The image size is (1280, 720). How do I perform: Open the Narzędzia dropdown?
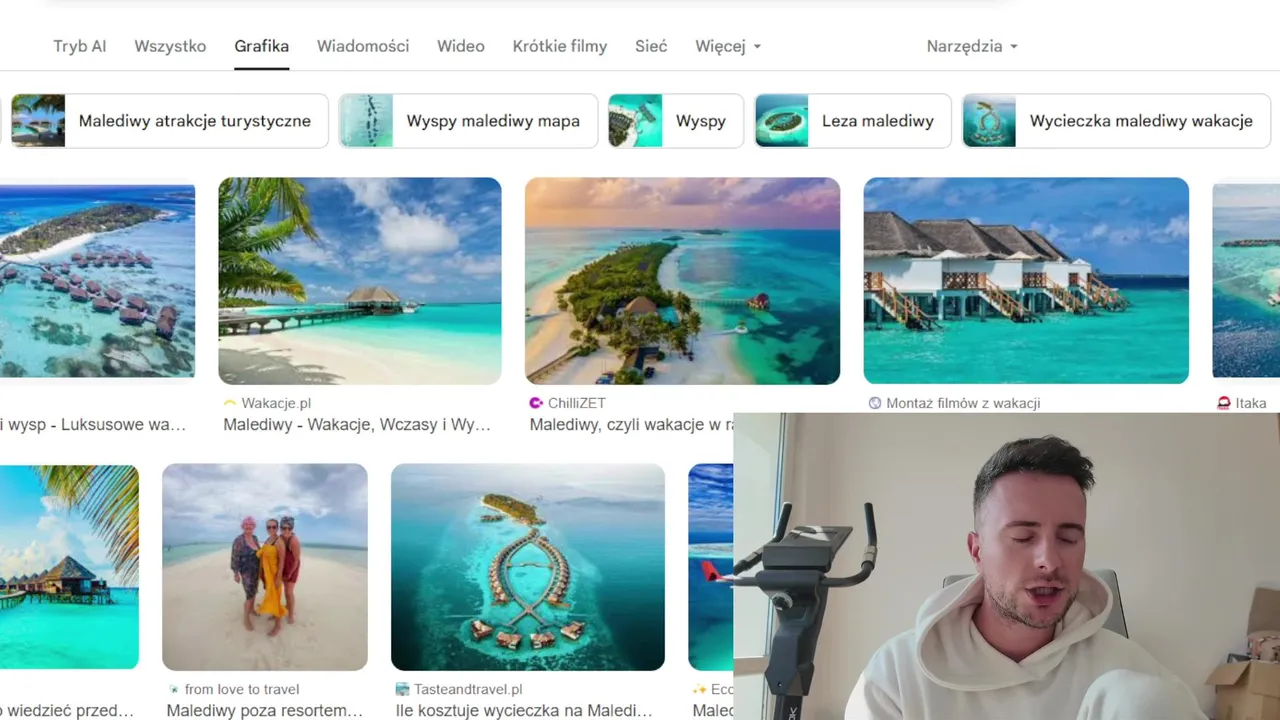click(x=971, y=46)
